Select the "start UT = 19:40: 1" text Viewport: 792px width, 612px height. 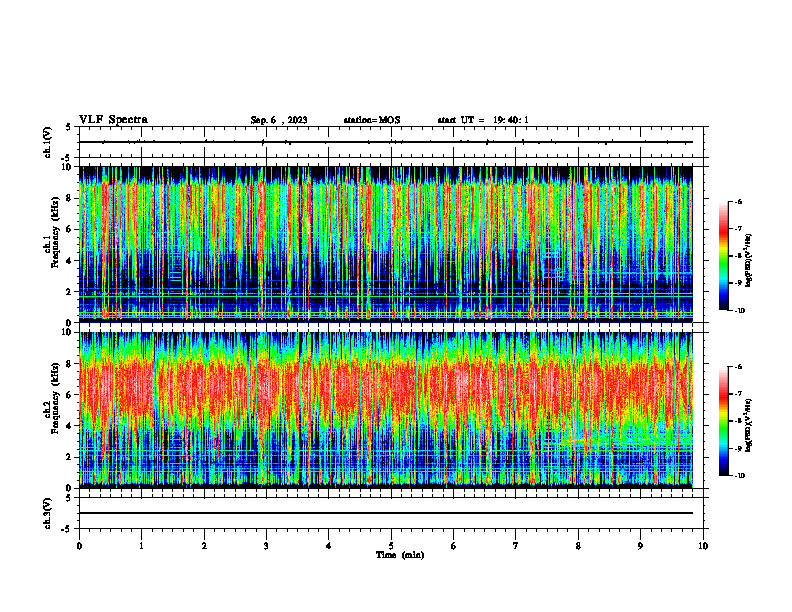point(483,120)
